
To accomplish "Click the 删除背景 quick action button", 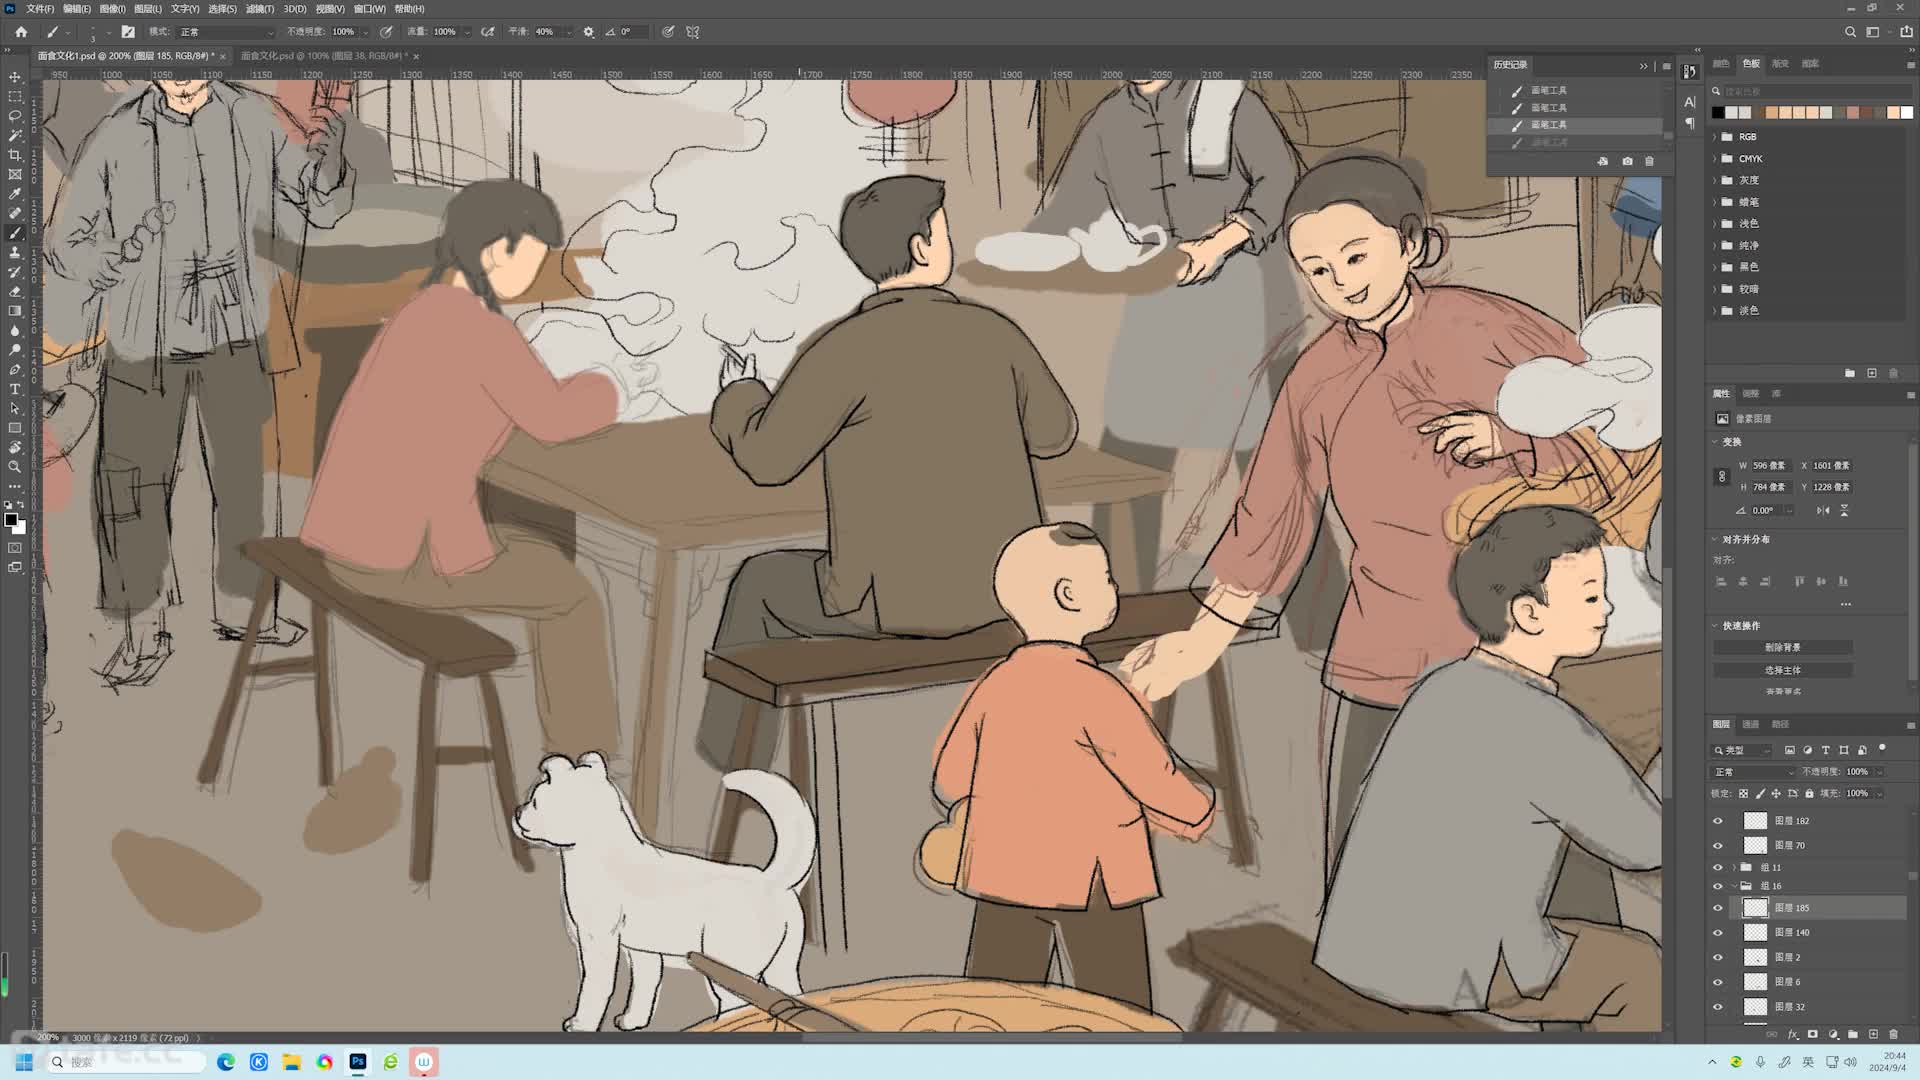I will 1783,648.
